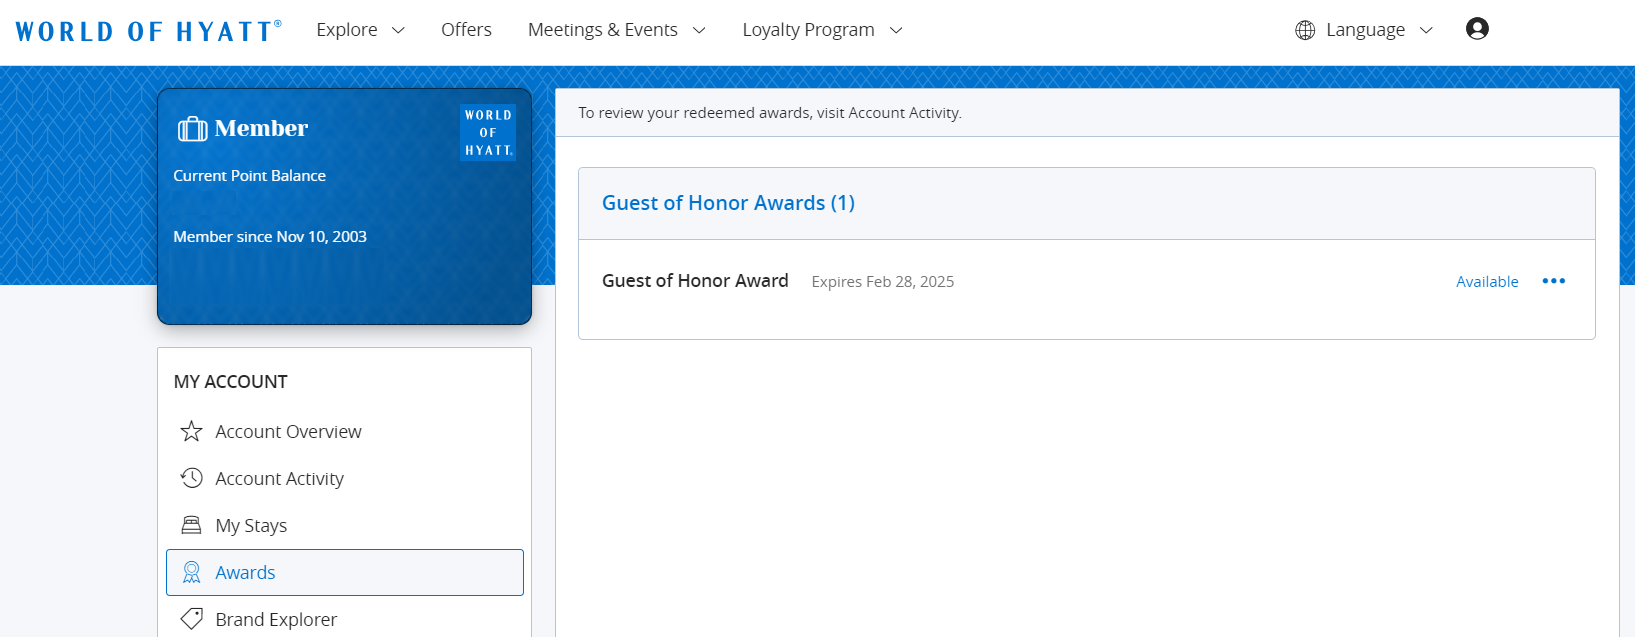Go to My Stays

pyautogui.click(x=251, y=525)
